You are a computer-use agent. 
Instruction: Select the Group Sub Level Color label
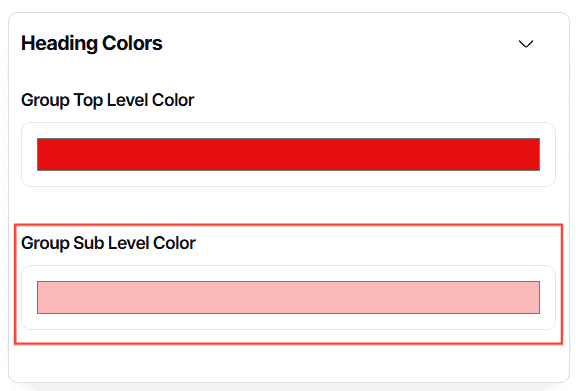(x=108, y=243)
